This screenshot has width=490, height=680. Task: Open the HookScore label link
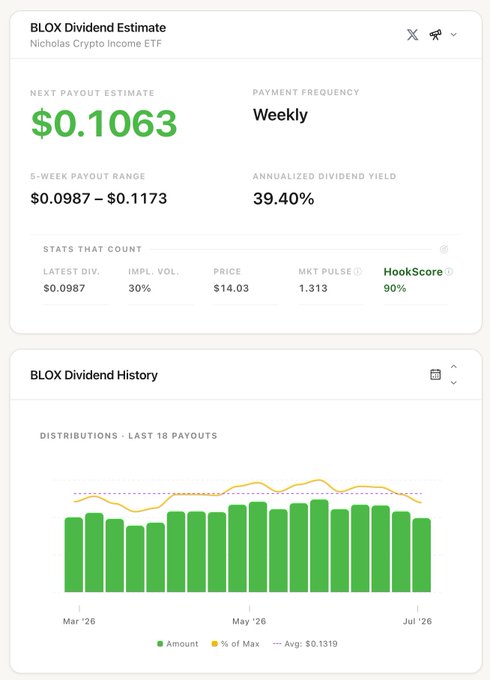(x=413, y=272)
